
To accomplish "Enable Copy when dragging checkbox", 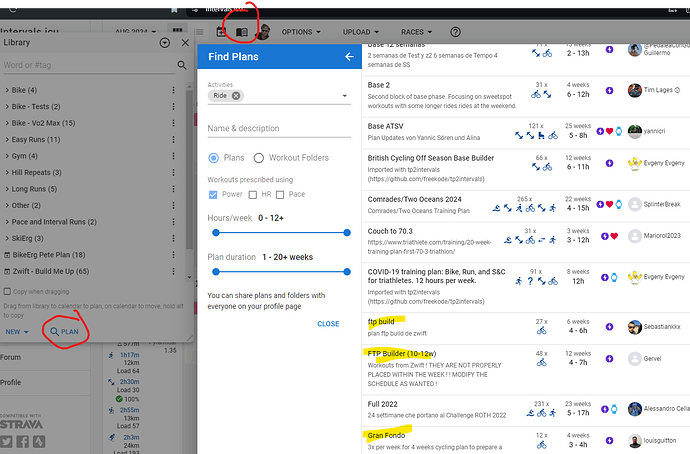I will (7, 292).
